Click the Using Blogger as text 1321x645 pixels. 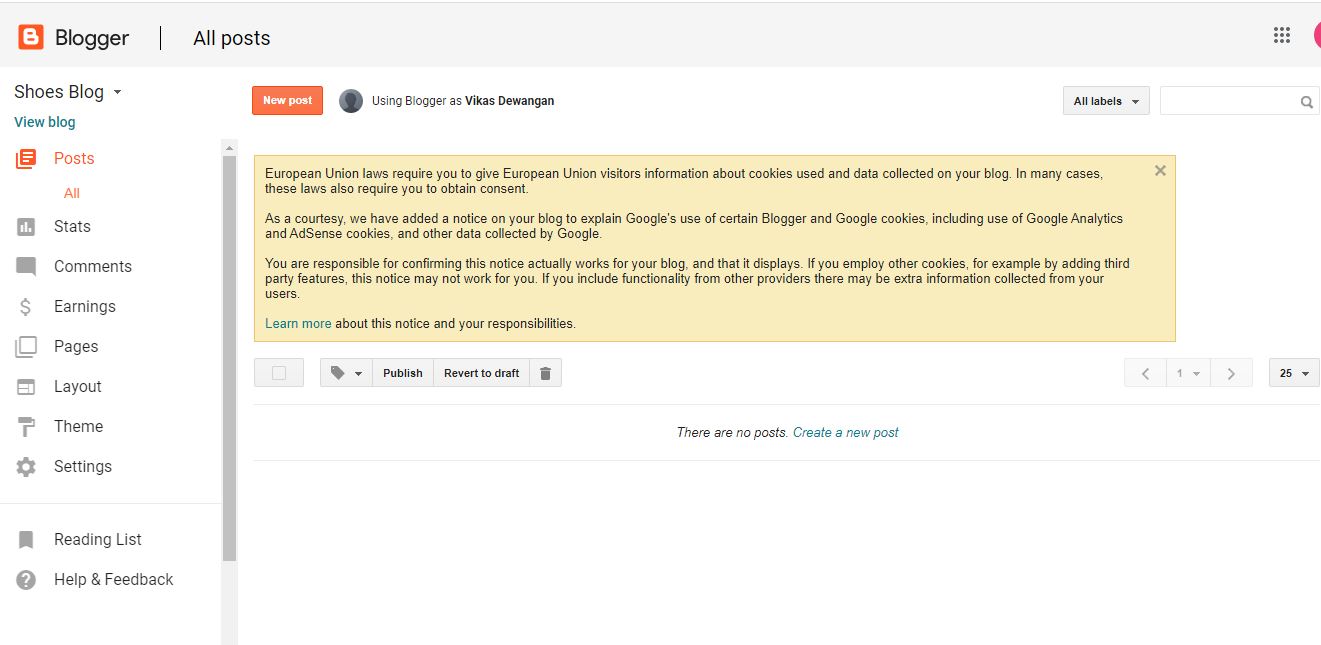[417, 101]
